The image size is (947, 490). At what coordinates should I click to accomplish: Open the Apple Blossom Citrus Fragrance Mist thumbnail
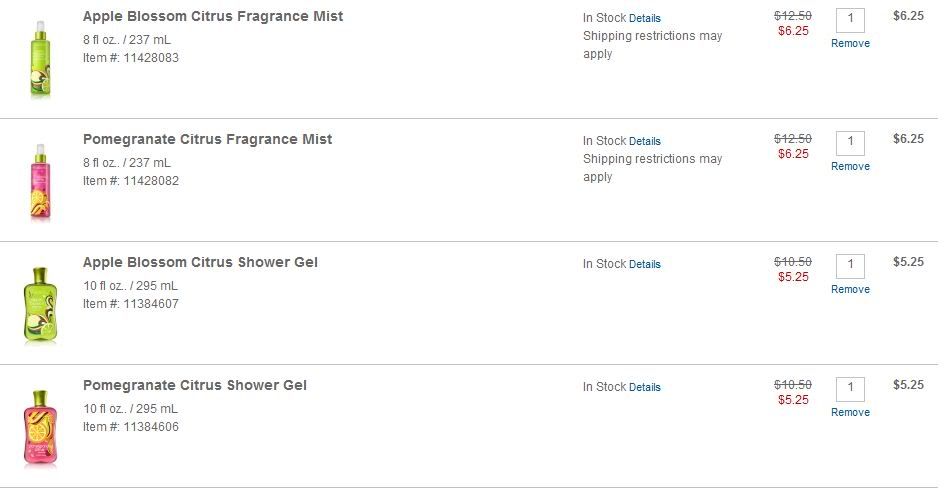click(40, 59)
